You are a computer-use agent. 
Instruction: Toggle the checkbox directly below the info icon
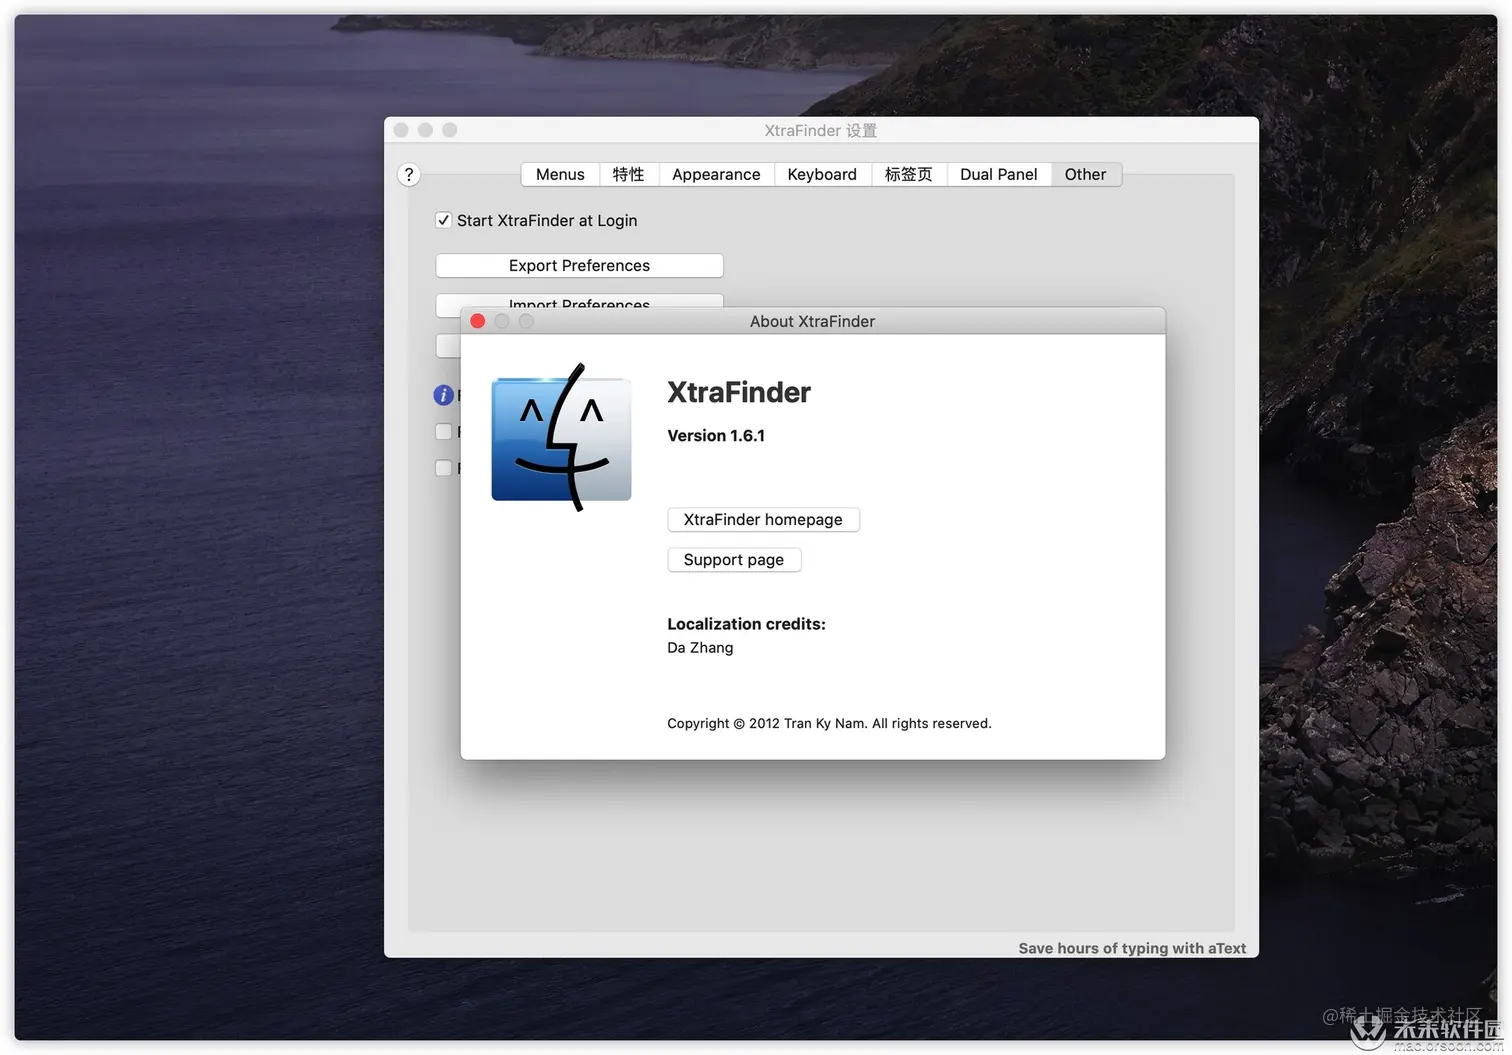(443, 431)
